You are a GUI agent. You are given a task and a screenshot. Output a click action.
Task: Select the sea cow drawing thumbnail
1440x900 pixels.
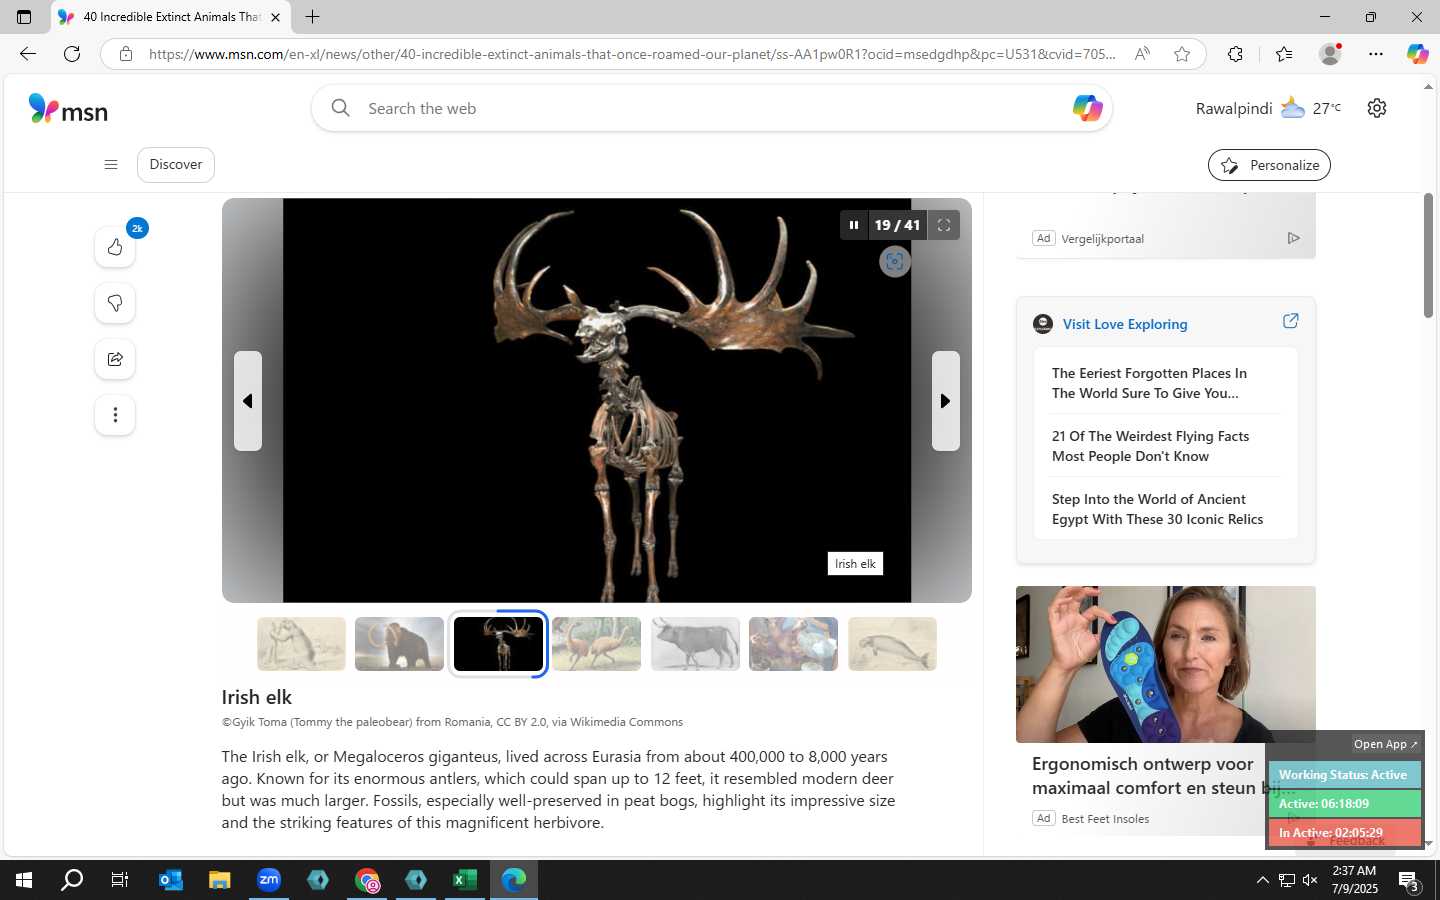pos(892,644)
